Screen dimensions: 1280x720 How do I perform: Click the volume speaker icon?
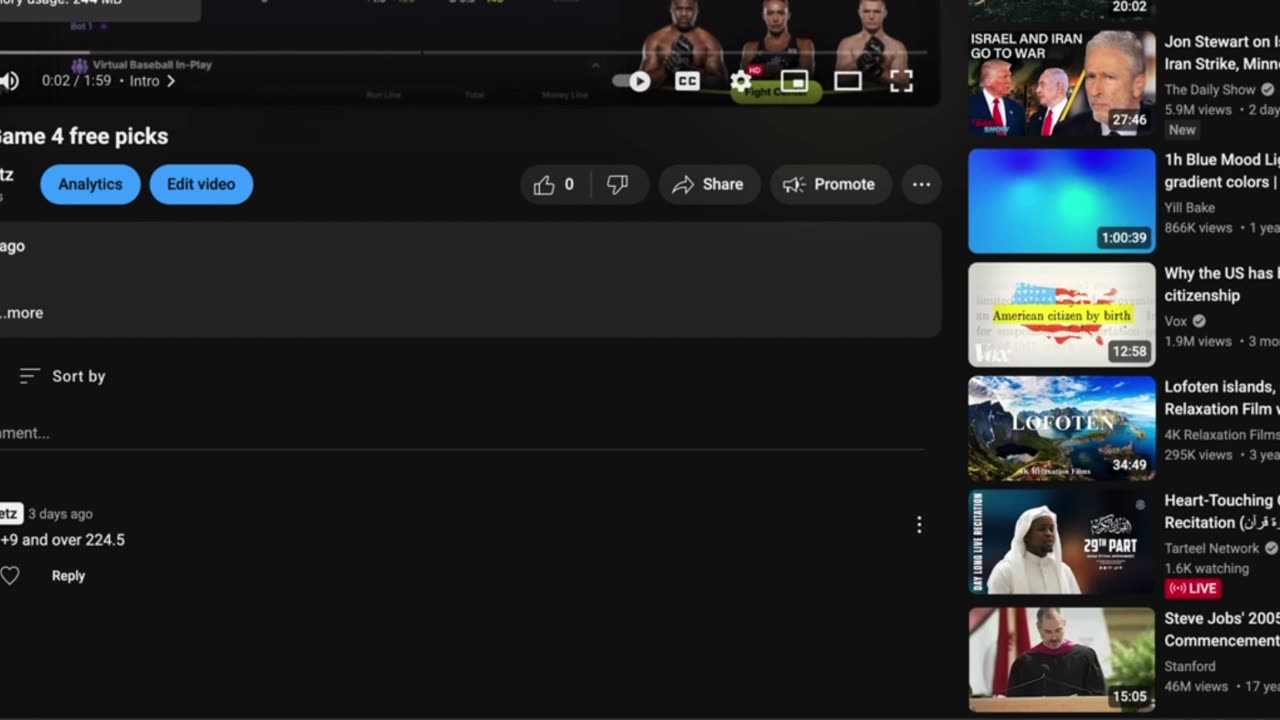(9, 81)
